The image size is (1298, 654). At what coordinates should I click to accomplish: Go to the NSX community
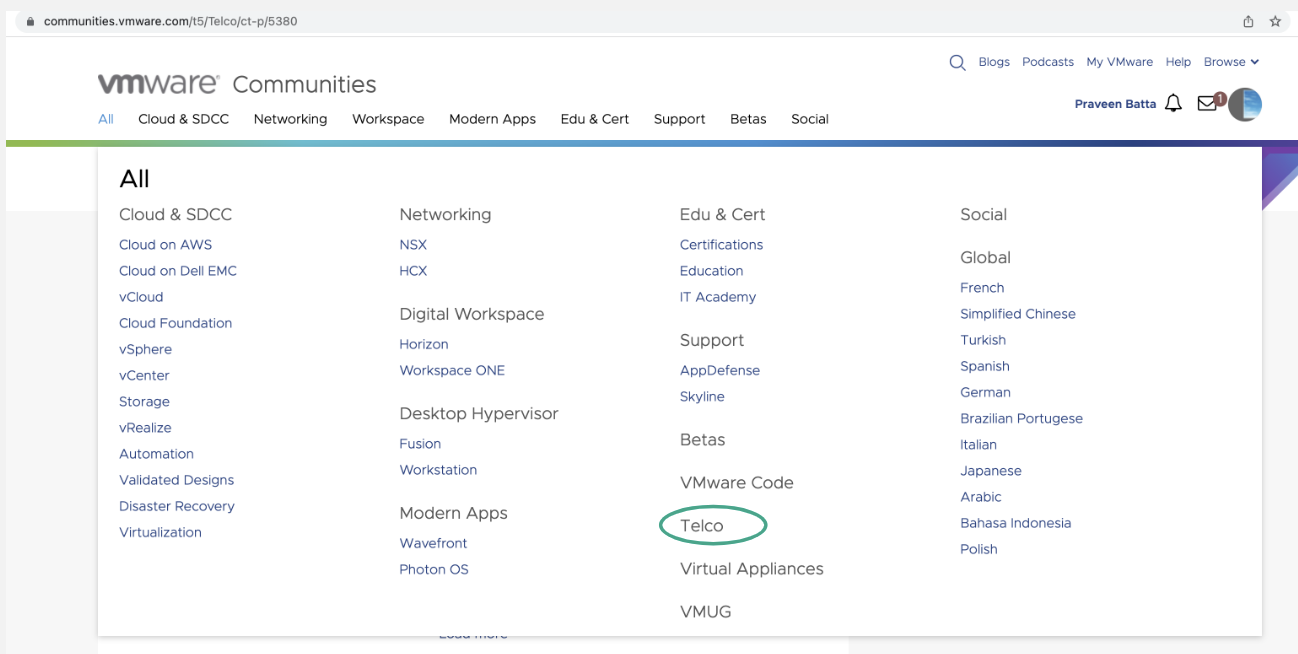pyautogui.click(x=413, y=245)
